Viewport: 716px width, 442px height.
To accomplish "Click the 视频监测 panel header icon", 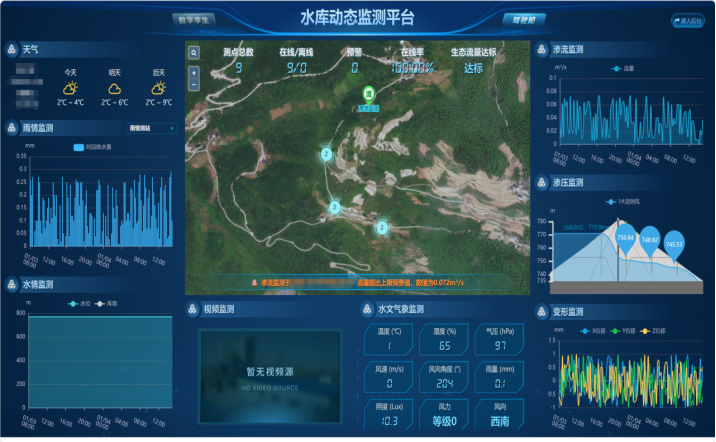I will click(193, 310).
